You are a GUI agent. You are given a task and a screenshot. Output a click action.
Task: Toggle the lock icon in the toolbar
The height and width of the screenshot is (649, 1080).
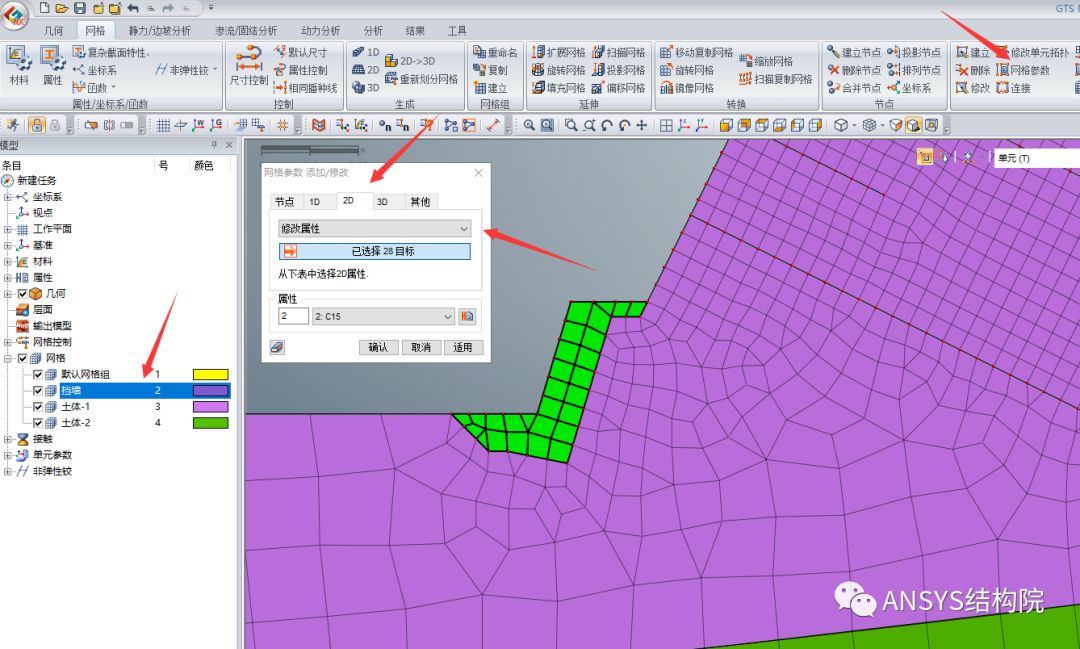pos(37,125)
